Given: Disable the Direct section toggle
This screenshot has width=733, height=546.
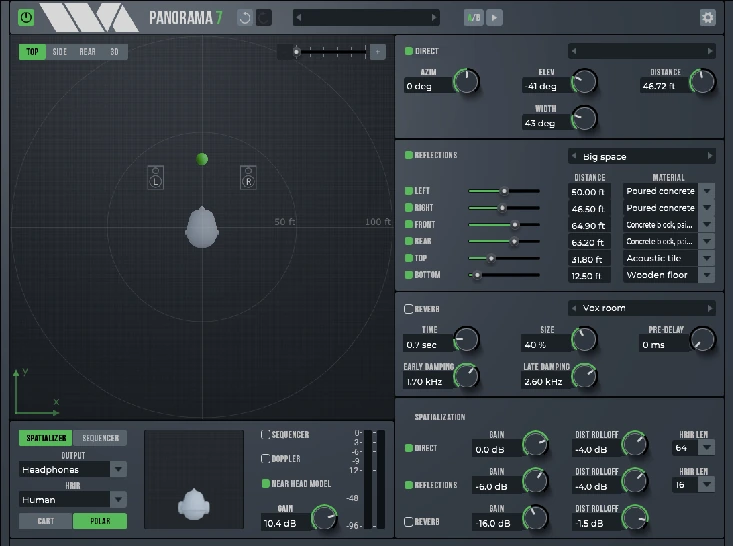Looking at the screenshot, I should click(409, 51).
